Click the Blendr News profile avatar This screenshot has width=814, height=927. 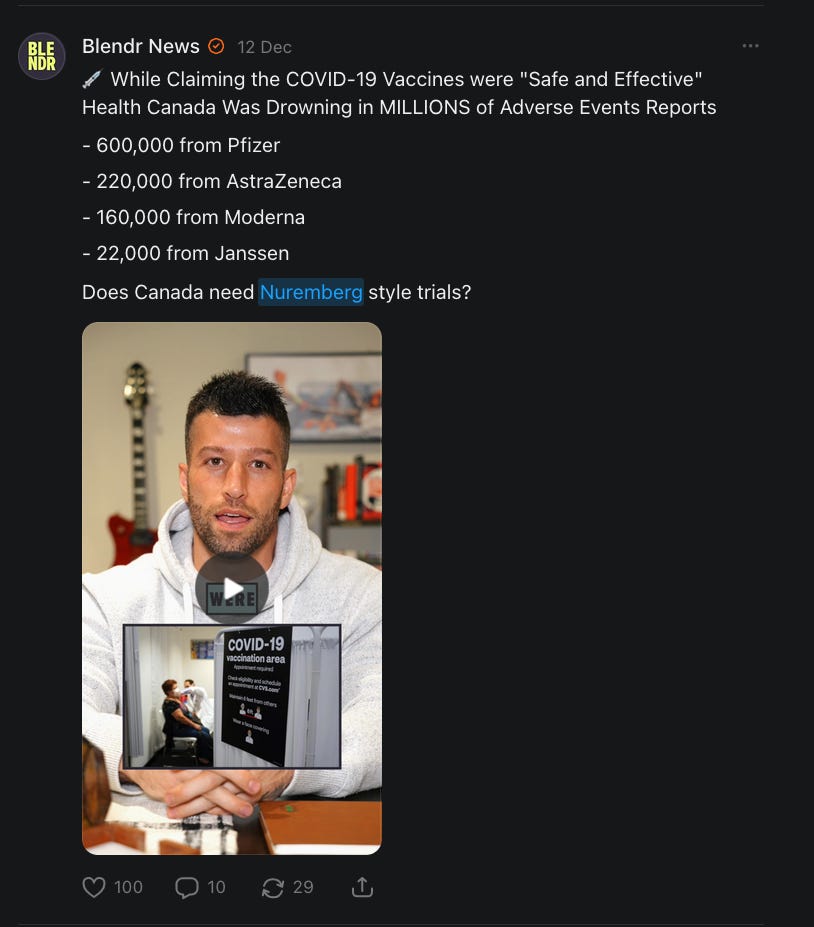click(x=41, y=56)
